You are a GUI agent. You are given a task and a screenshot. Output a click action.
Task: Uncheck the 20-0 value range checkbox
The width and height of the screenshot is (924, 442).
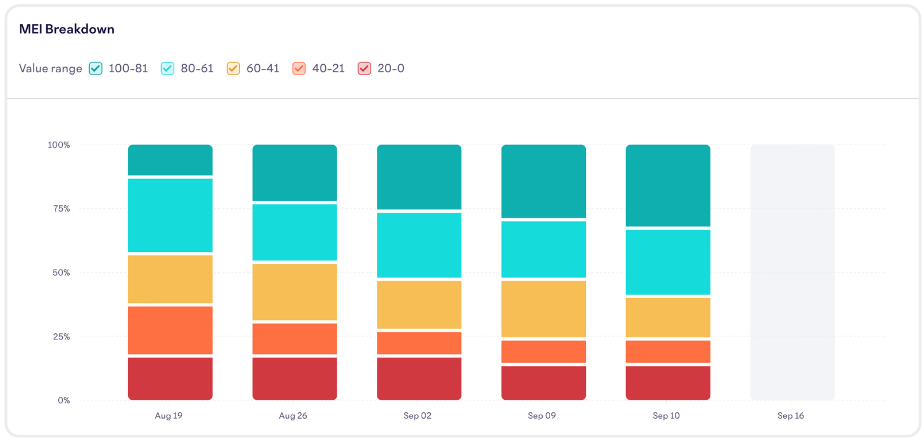[x=365, y=68]
